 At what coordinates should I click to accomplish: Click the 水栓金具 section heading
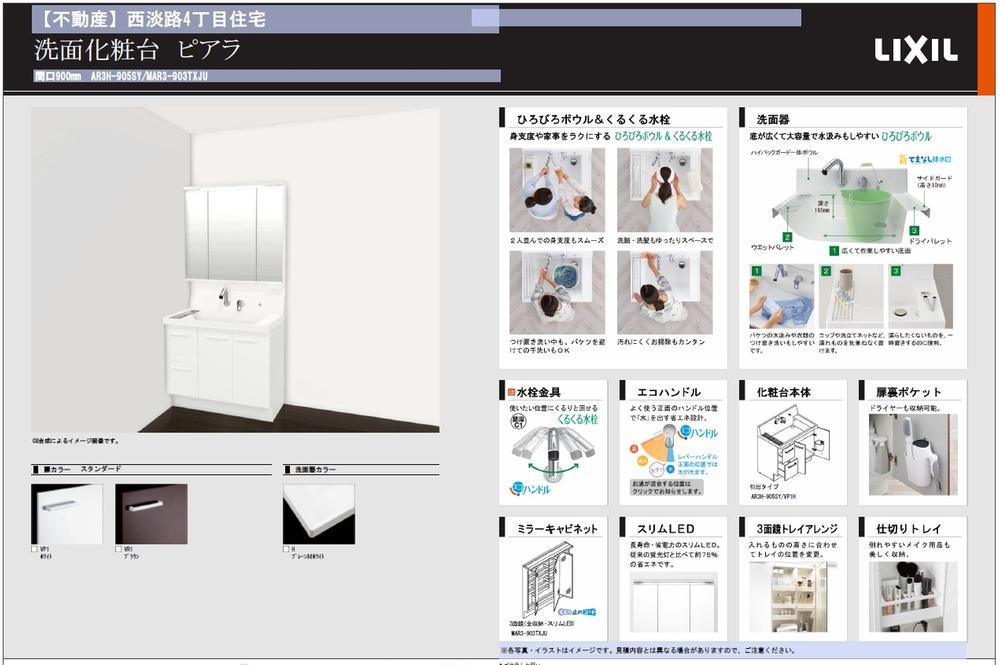[538, 392]
